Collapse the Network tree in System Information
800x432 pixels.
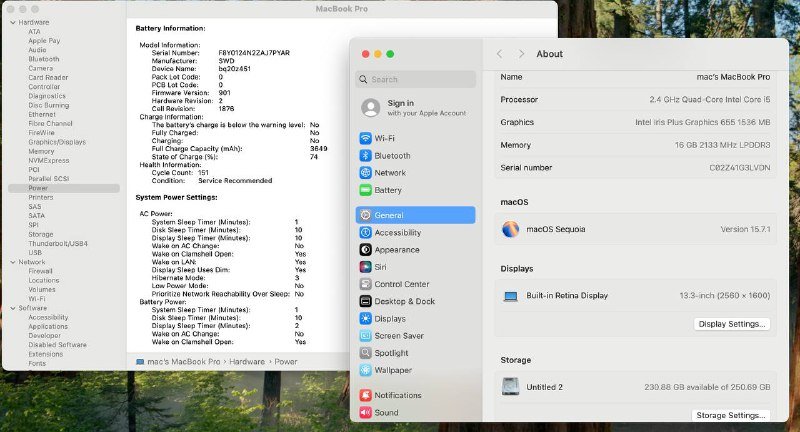tap(13, 262)
